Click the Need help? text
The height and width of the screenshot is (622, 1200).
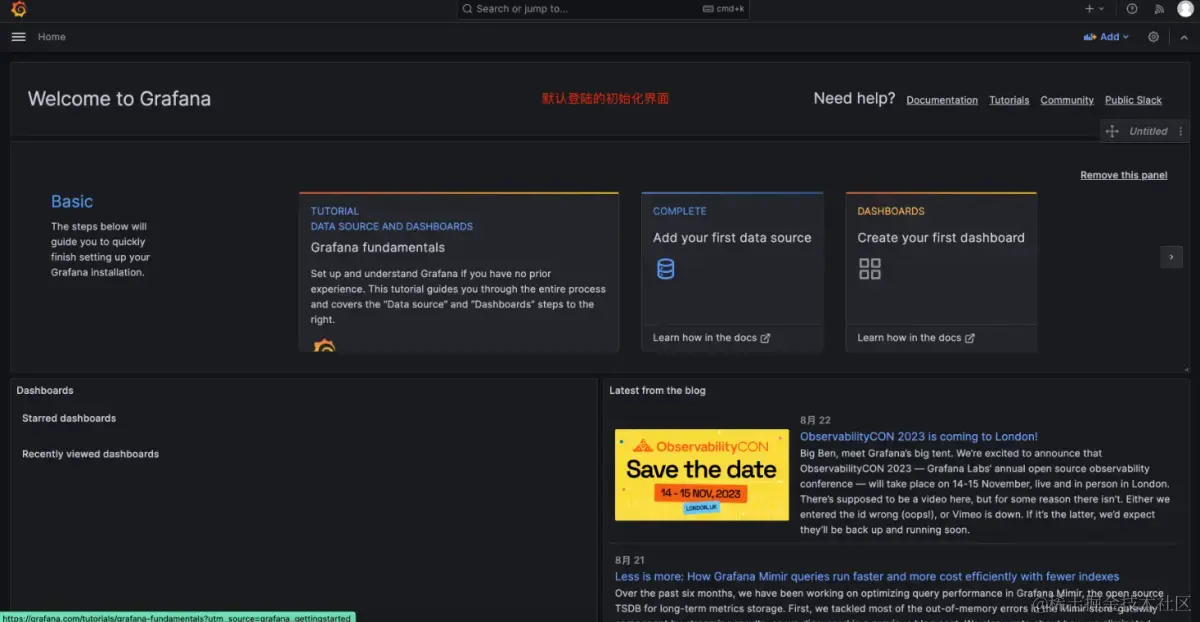tap(854, 99)
